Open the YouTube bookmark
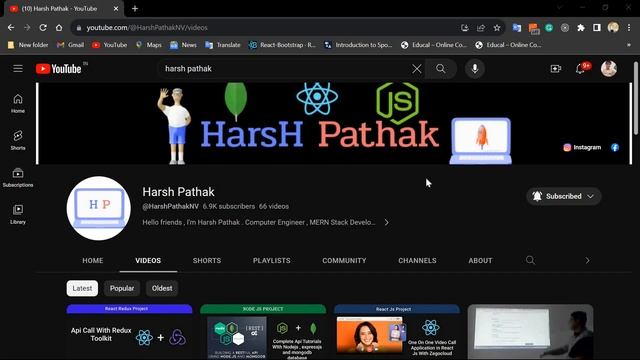Viewport: 640px width, 360px height. 109,45
